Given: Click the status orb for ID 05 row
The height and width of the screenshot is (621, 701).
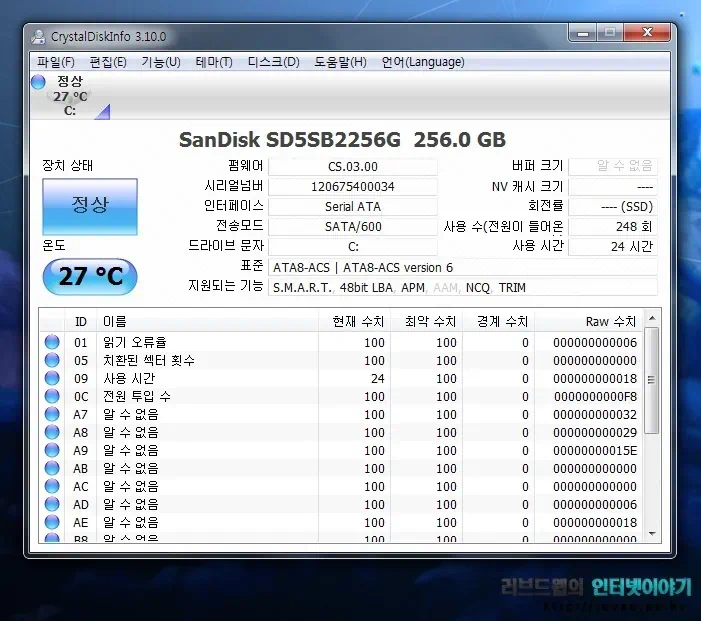Looking at the screenshot, I should tap(52, 360).
